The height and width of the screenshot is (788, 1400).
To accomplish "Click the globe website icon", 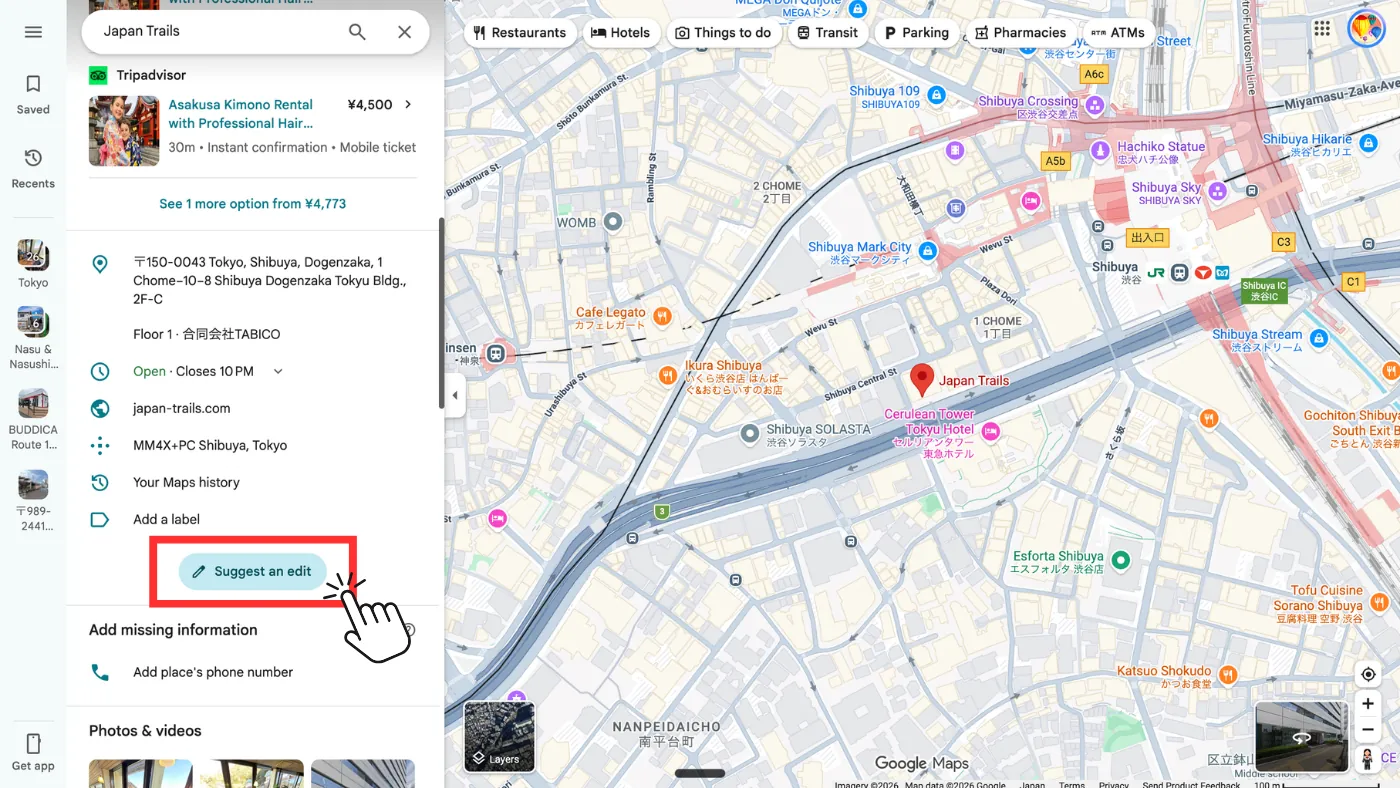I will tap(99, 408).
